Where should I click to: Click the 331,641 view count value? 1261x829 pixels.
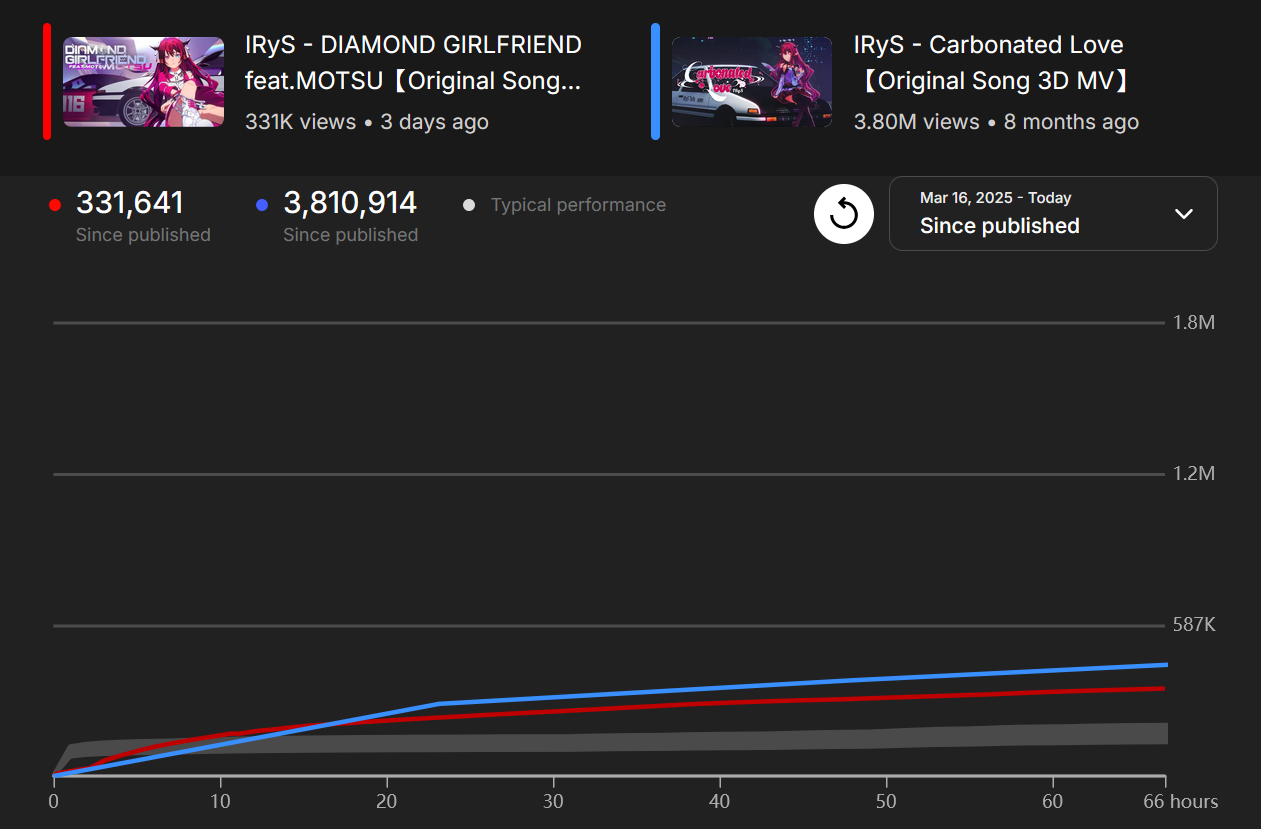click(130, 203)
